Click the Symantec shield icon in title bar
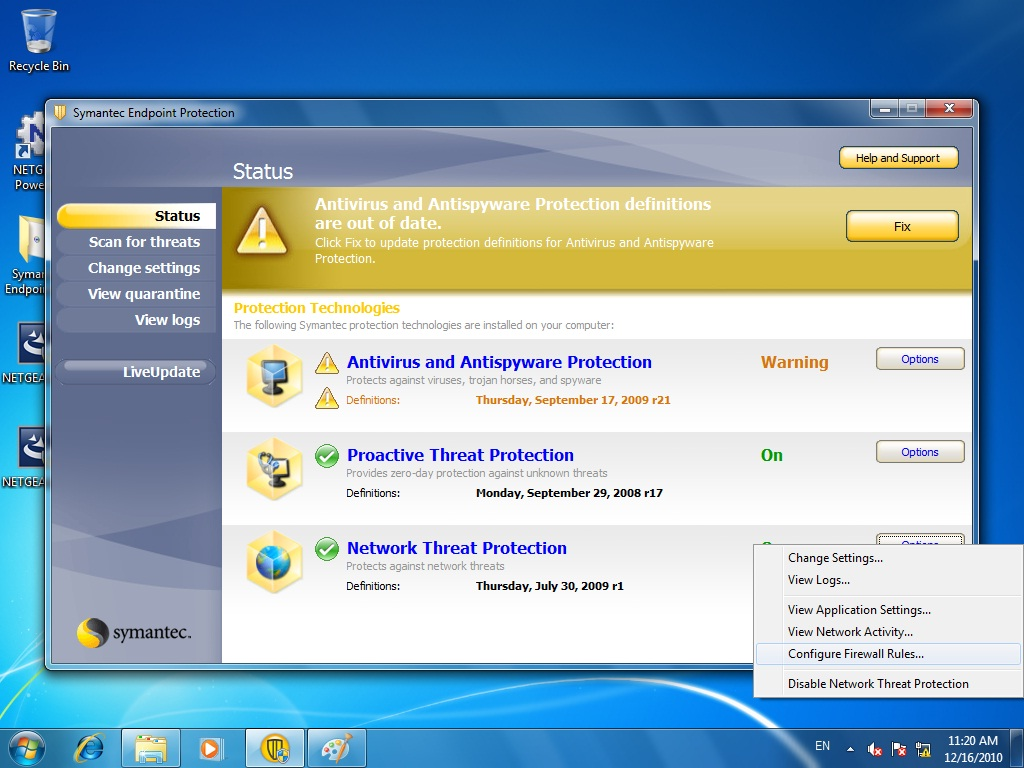Screen dimensions: 1024x768 pyautogui.click(x=60, y=112)
